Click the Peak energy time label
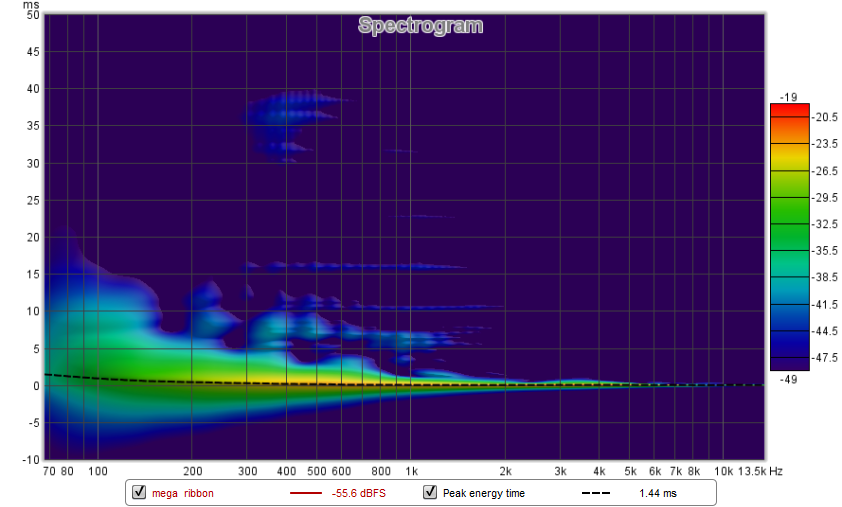842x507 pixels. pos(484,493)
